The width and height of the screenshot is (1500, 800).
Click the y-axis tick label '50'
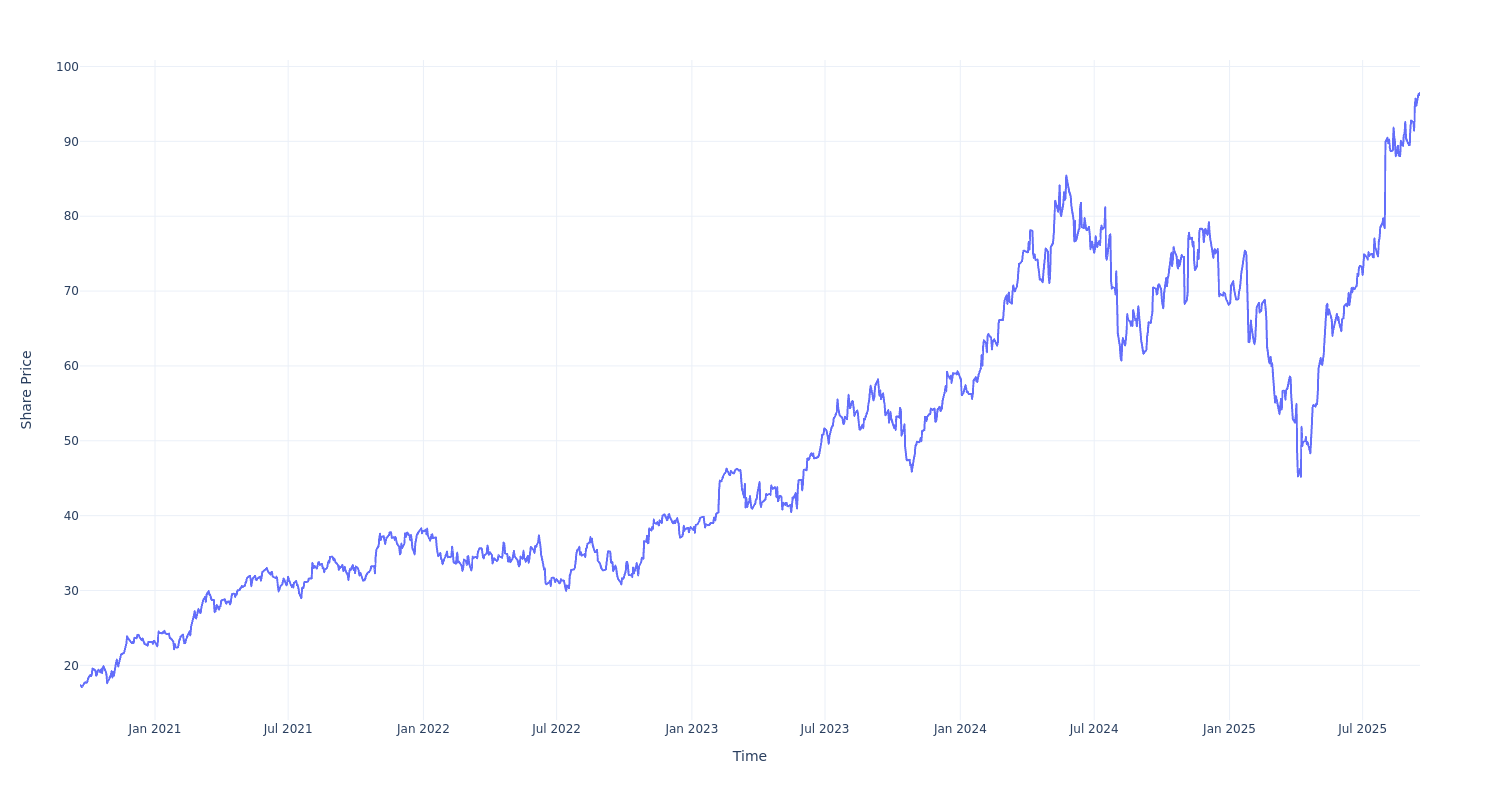[x=70, y=441]
